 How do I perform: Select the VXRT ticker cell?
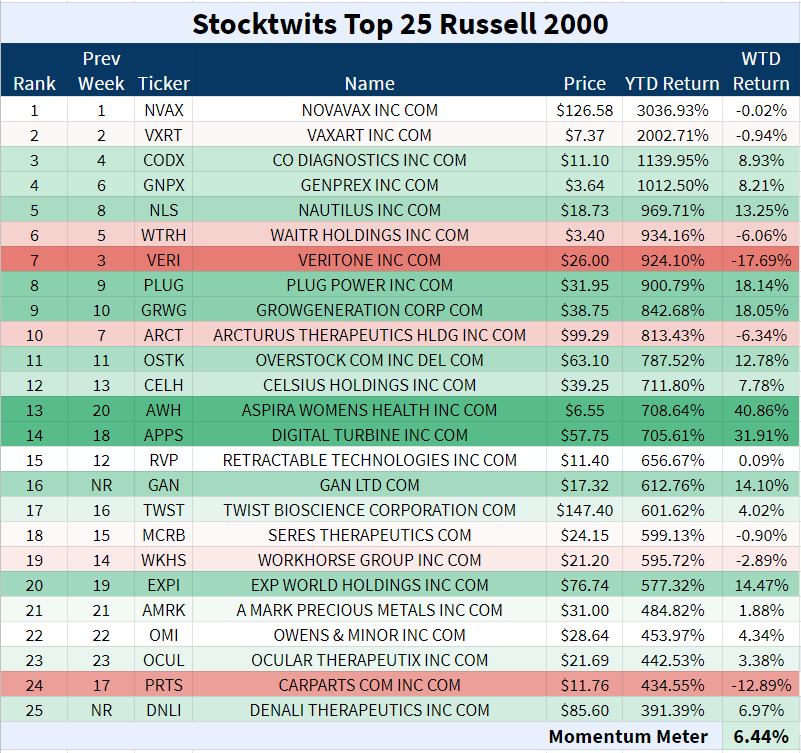pyautogui.click(x=163, y=135)
